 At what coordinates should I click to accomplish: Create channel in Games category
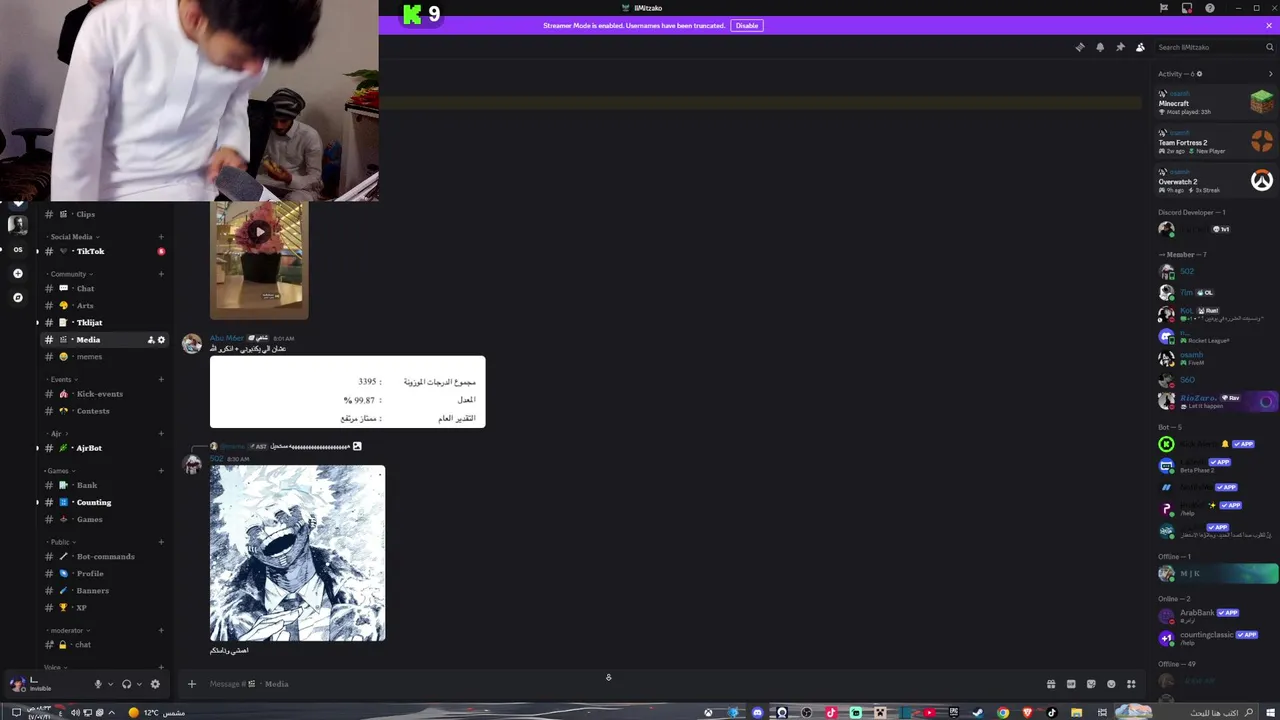(x=161, y=471)
